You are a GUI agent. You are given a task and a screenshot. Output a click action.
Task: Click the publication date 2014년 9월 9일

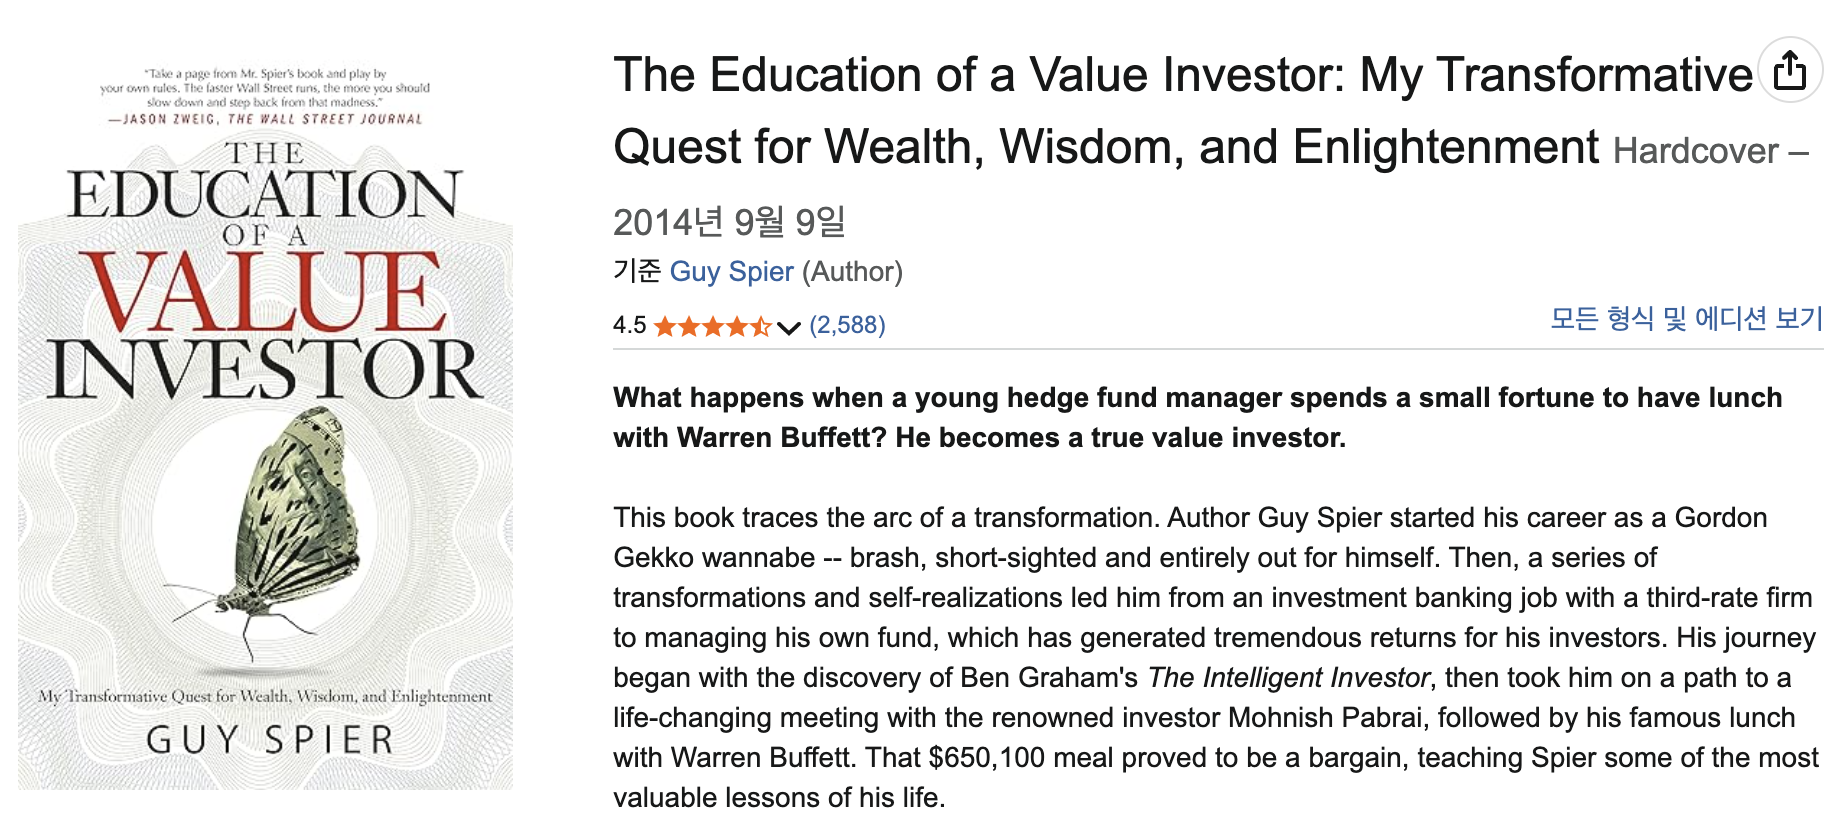(x=729, y=222)
